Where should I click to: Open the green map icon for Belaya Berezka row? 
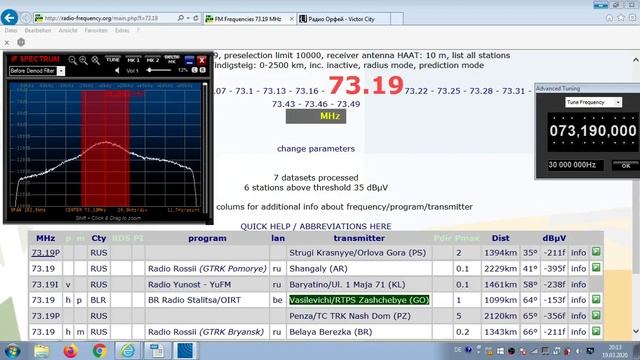tap(596, 331)
